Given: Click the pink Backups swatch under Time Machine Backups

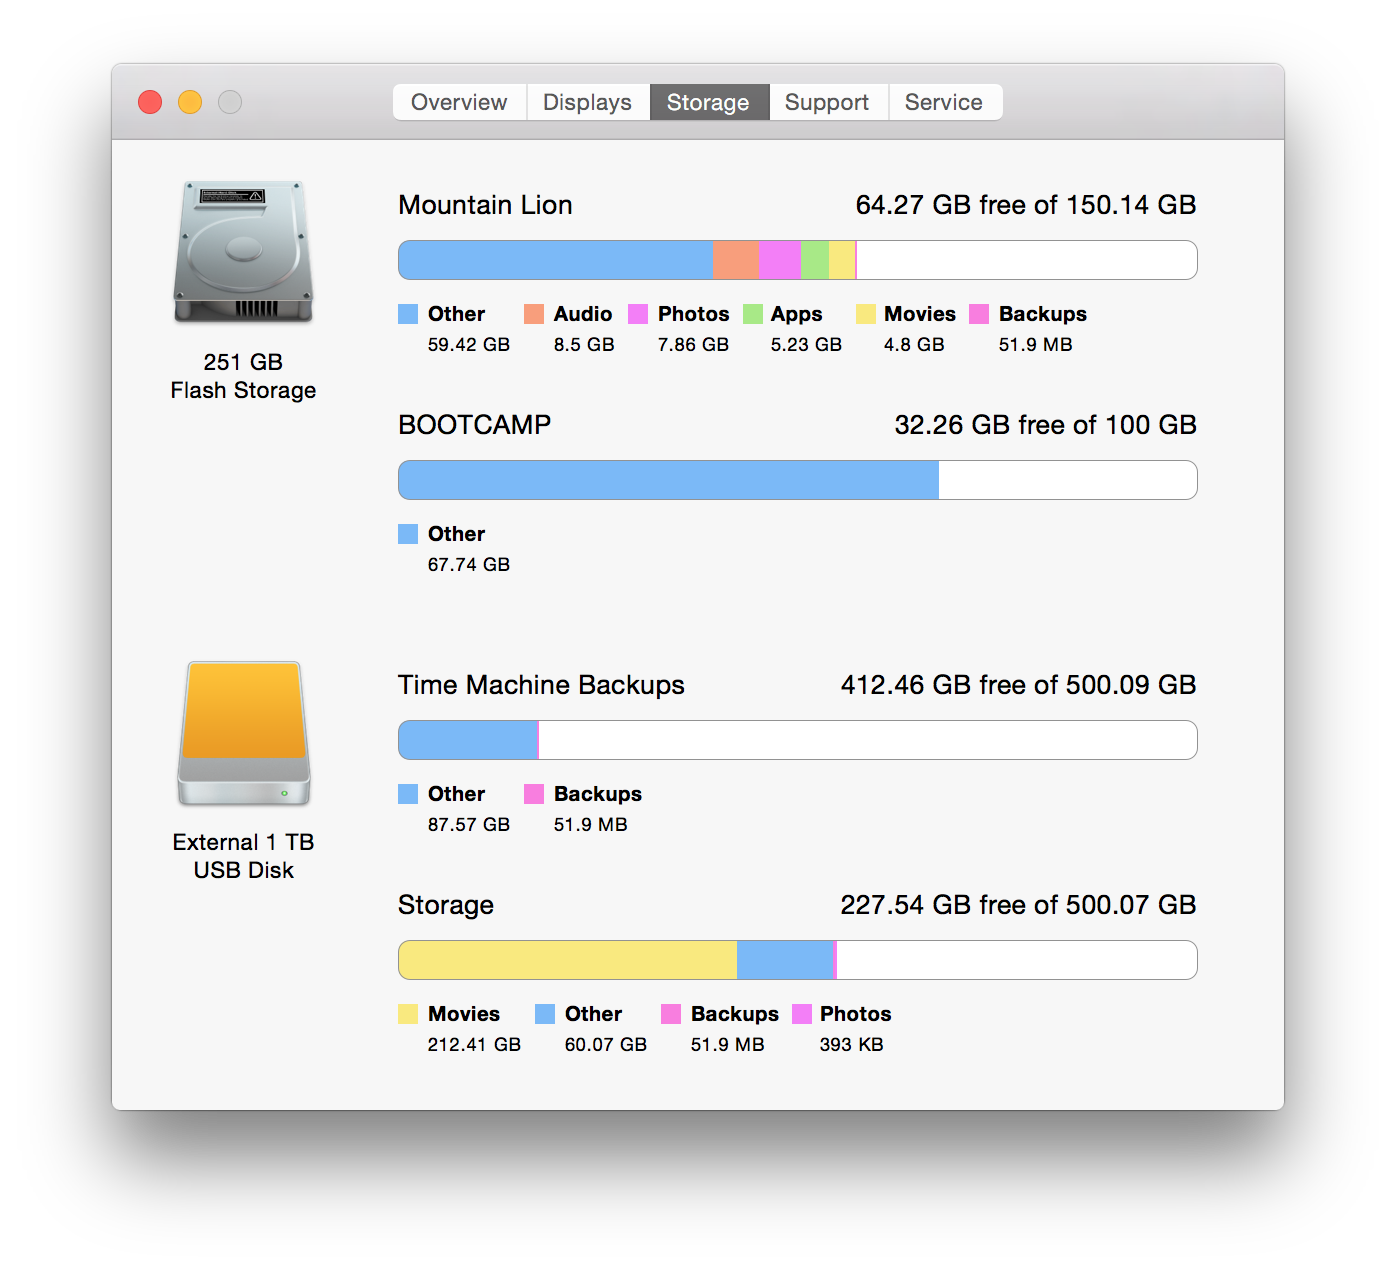Looking at the screenshot, I should [x=534, y=794].
